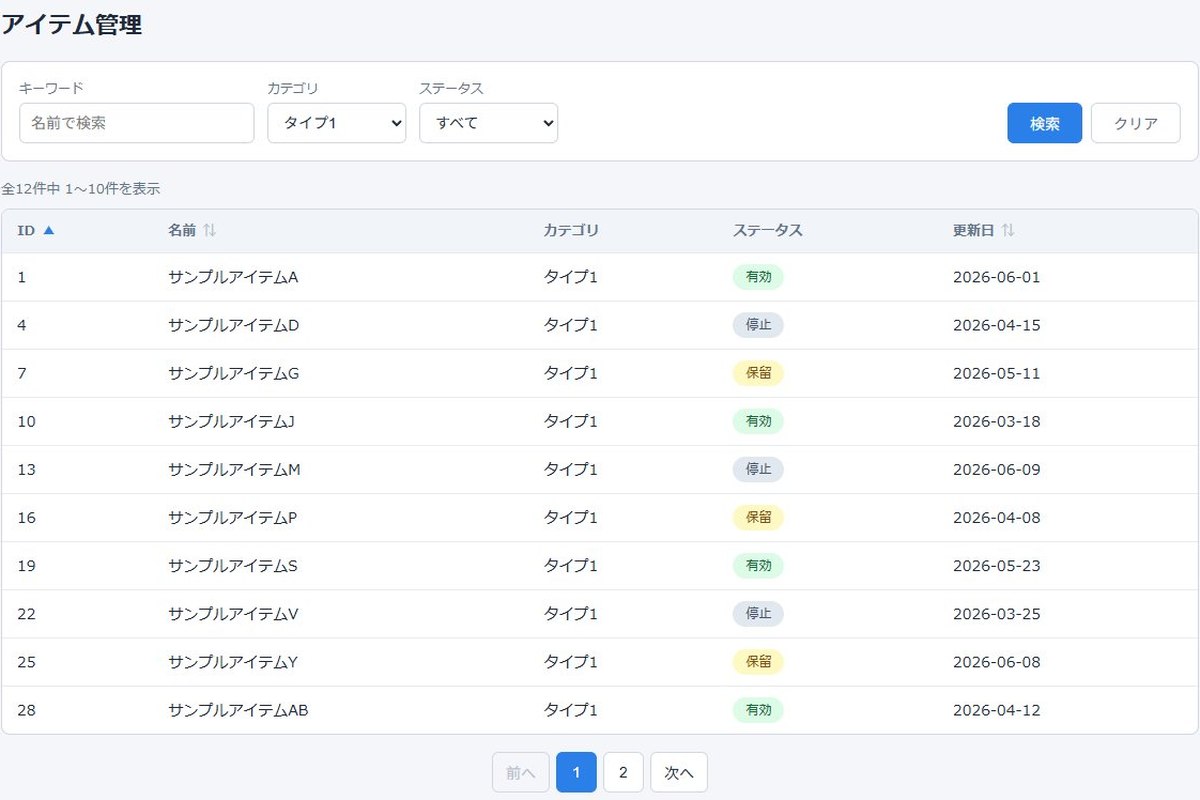Click the 全12件中 1〜10件を表示 result count

tap(80, 188)
